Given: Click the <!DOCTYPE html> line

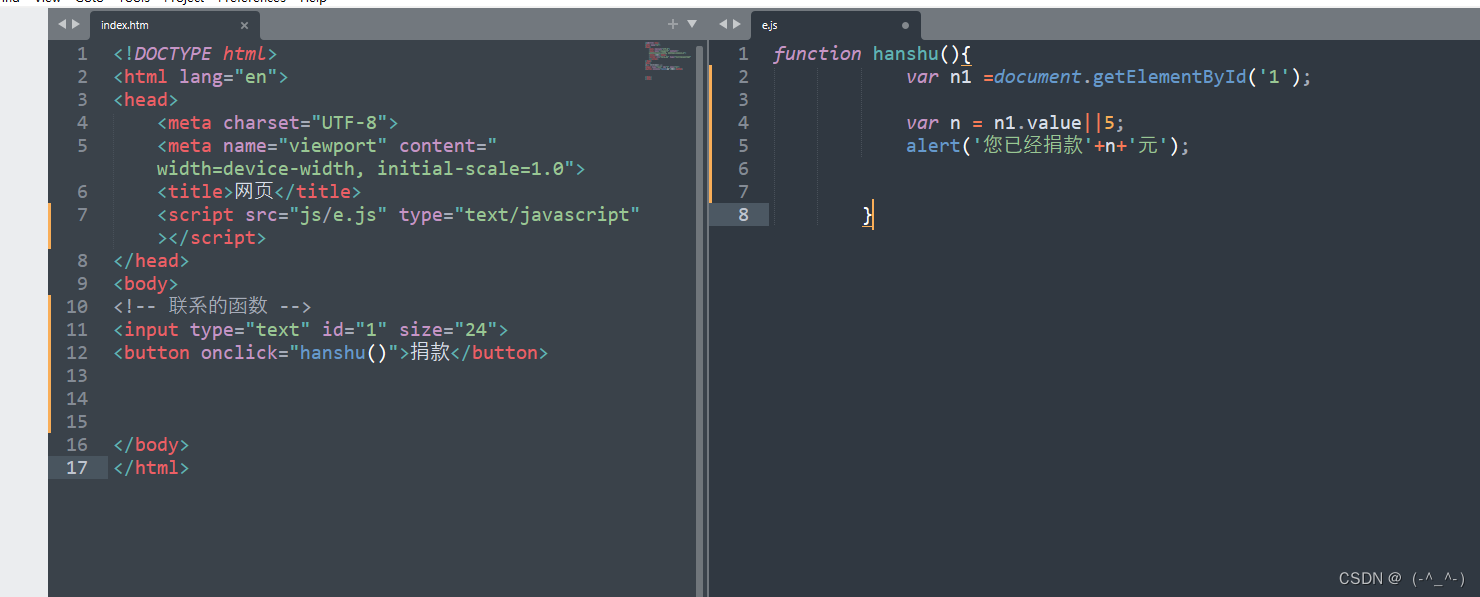Looking at the screenshot, I should 195,54.
